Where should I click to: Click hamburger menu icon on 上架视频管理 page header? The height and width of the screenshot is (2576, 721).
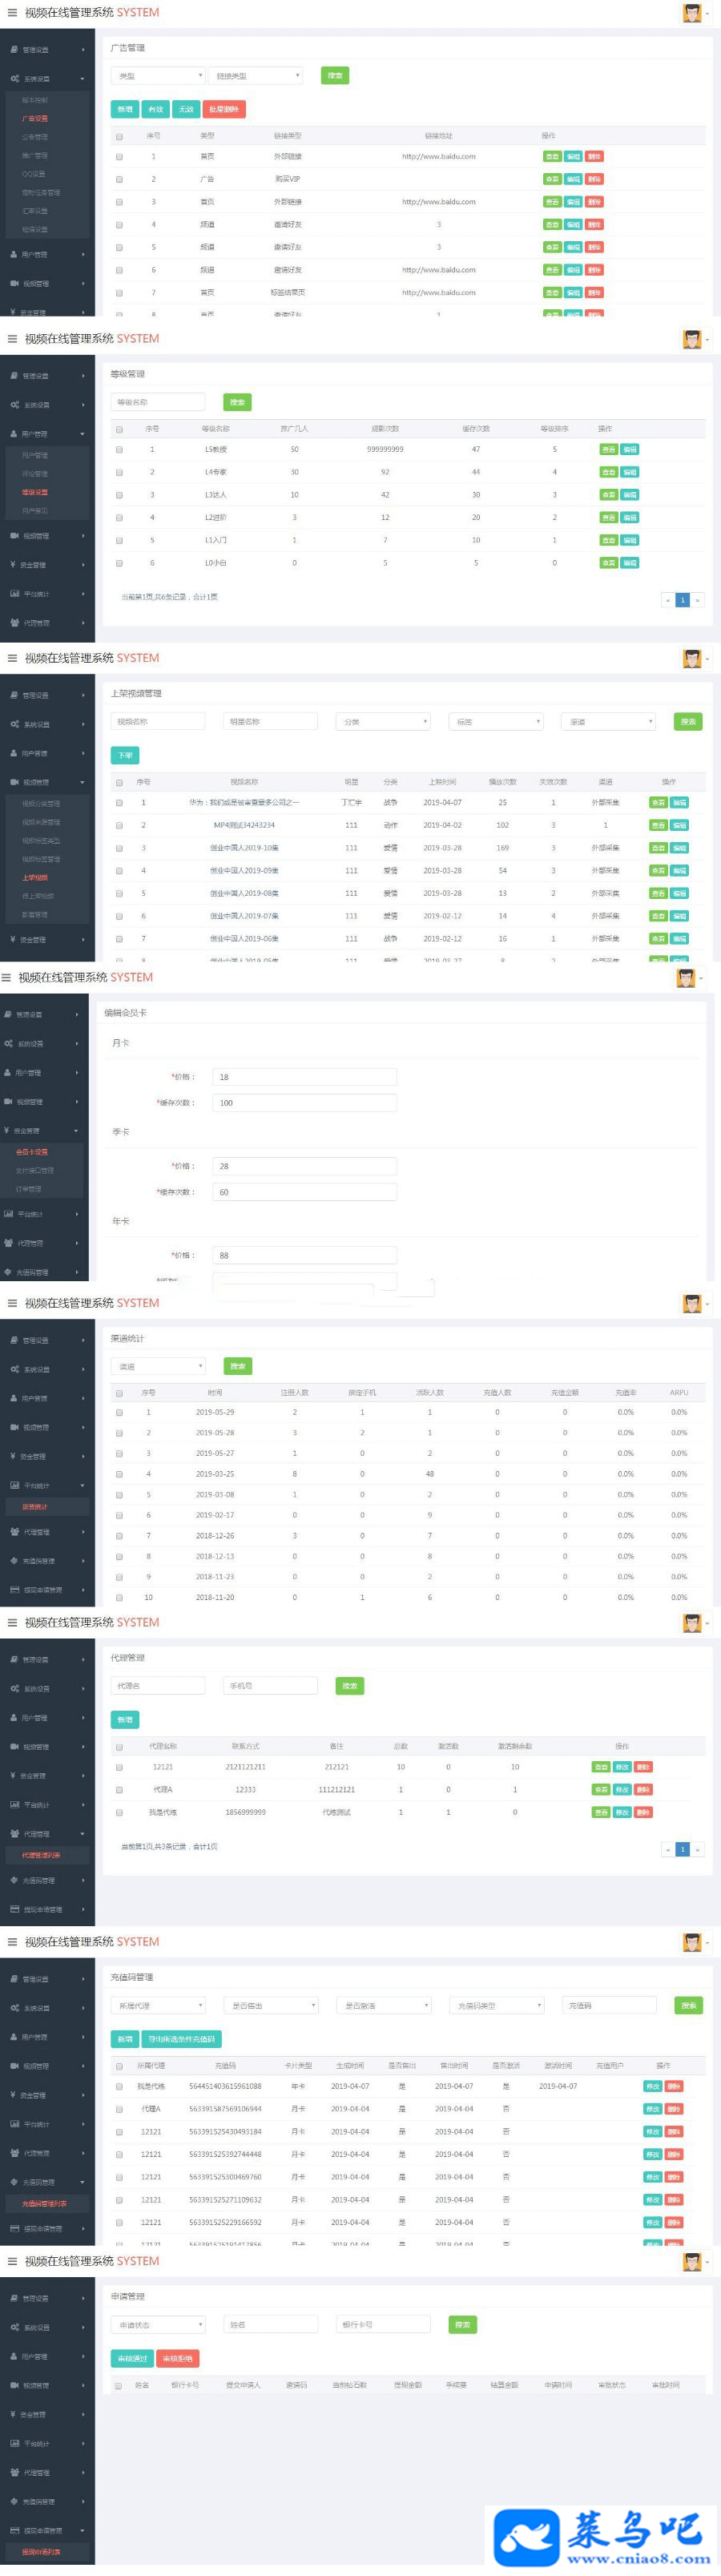tap(12, 658)
